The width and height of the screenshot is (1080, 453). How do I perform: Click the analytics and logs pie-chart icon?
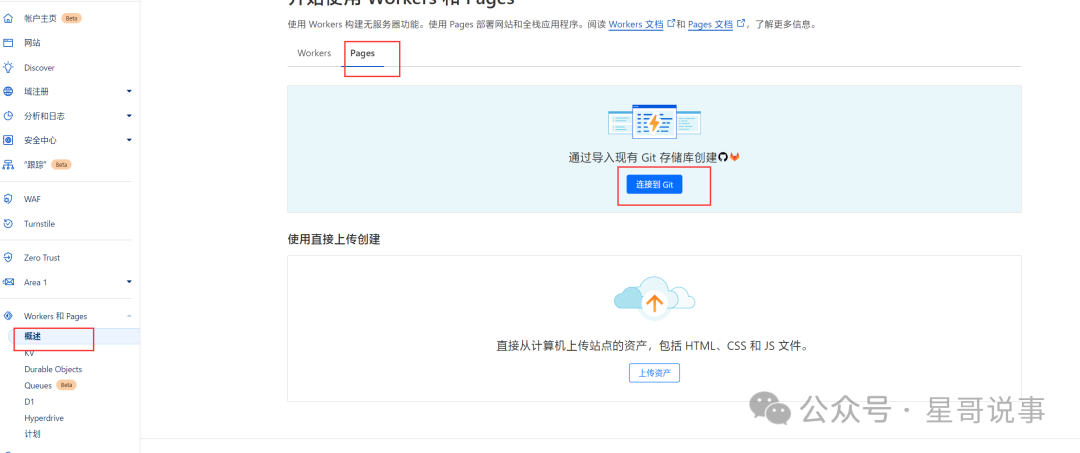click(8, 116)
